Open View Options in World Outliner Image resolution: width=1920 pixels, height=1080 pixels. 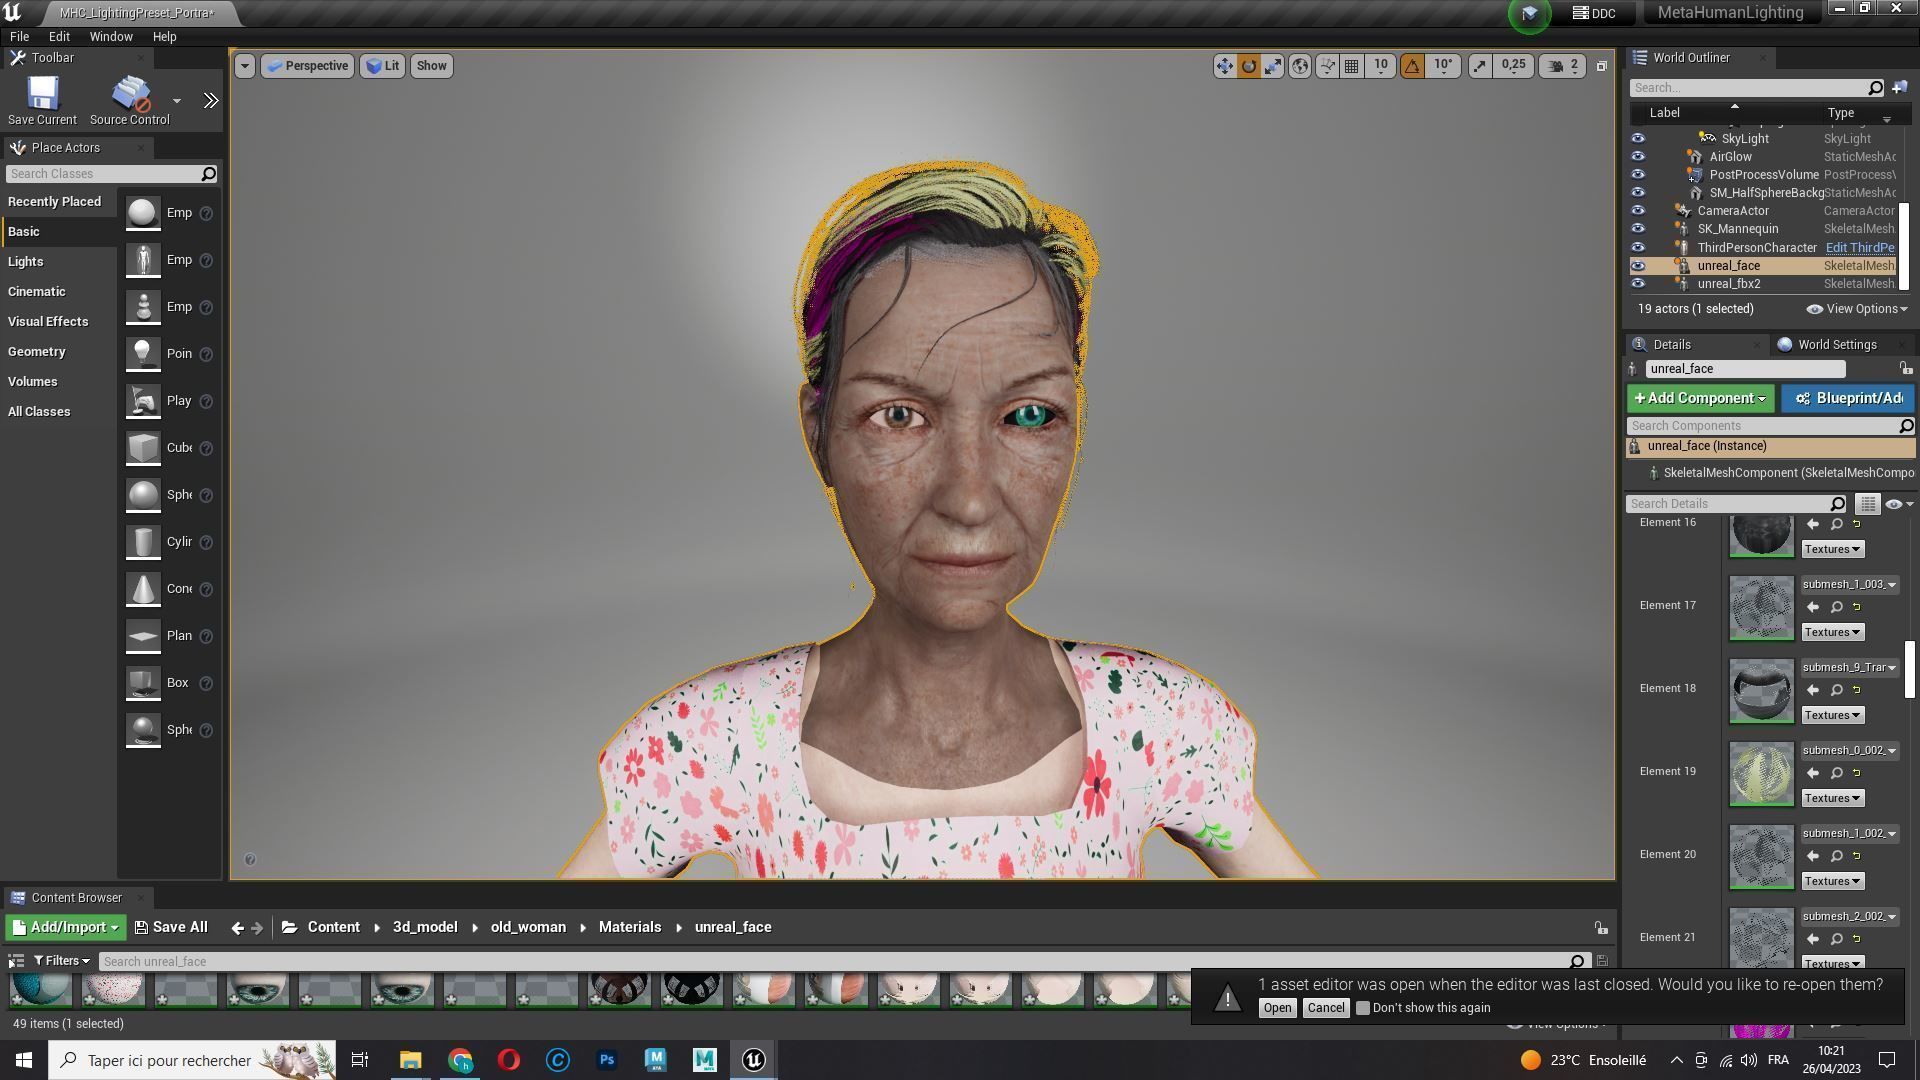1857,309
